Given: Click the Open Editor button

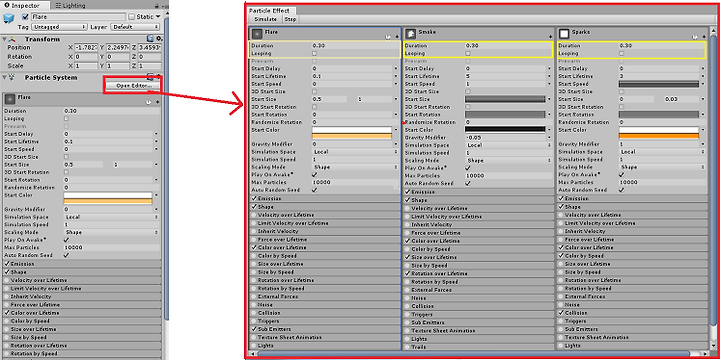Looking at the screenshot, I should click(x=133, y=86).
